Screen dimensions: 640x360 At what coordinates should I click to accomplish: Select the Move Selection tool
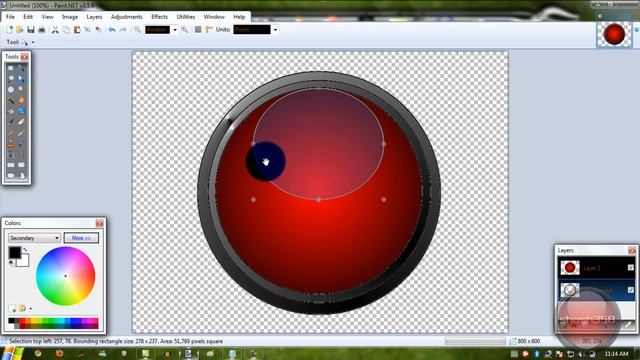tap(21, 78)
